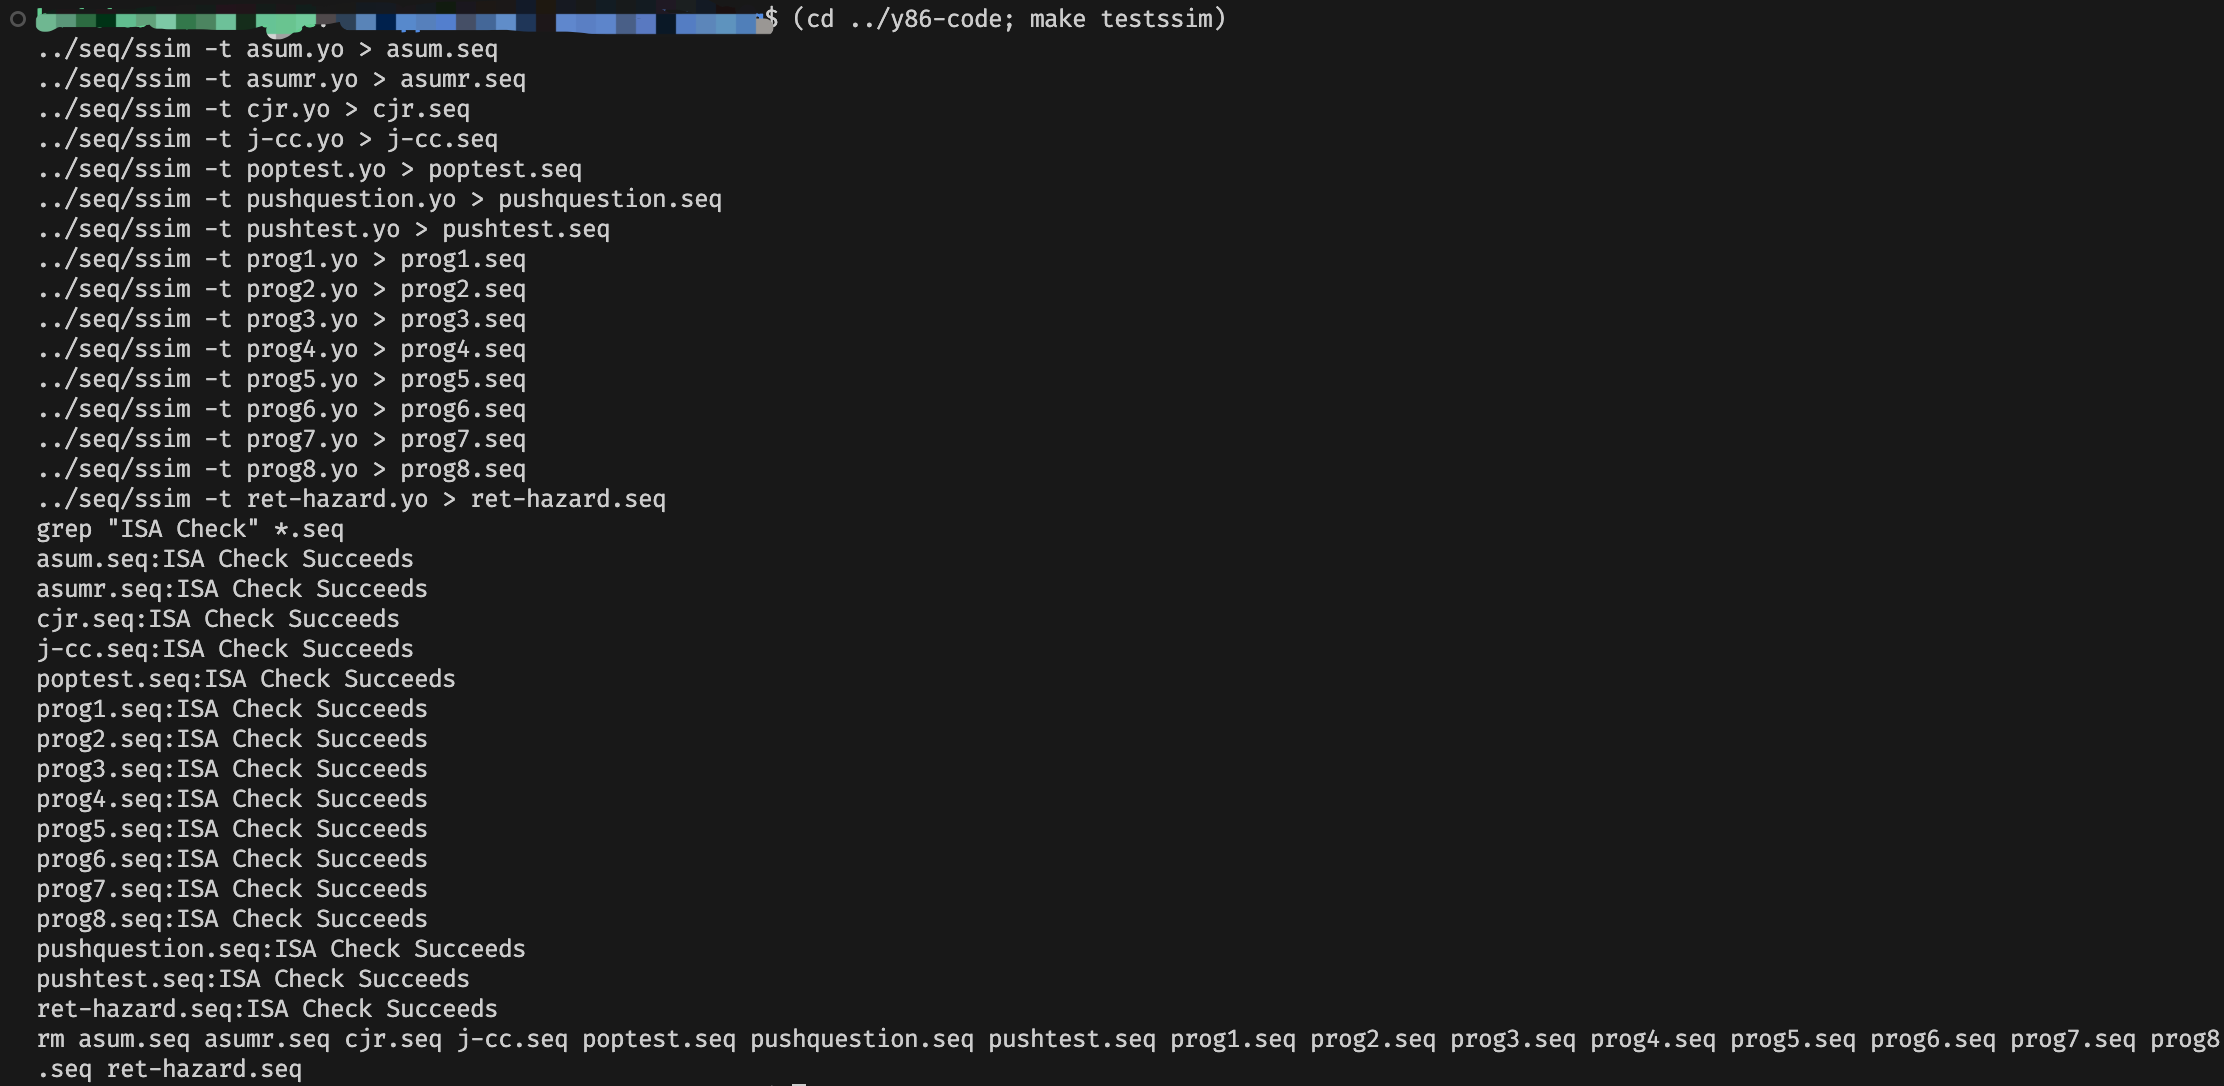Screen dimensions: 2224x1086
Task: Click 'pushquestion.seq:ISA Check Succeeds' output line
Action: point(281,948)
